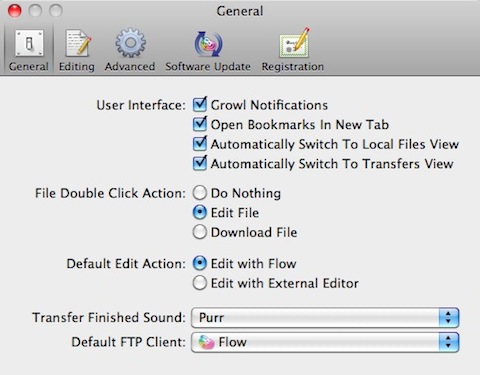Open the Advanced gear icon
Image resolution: width=480 pixels, height=375 pixels.
click(x=130, y=43)
